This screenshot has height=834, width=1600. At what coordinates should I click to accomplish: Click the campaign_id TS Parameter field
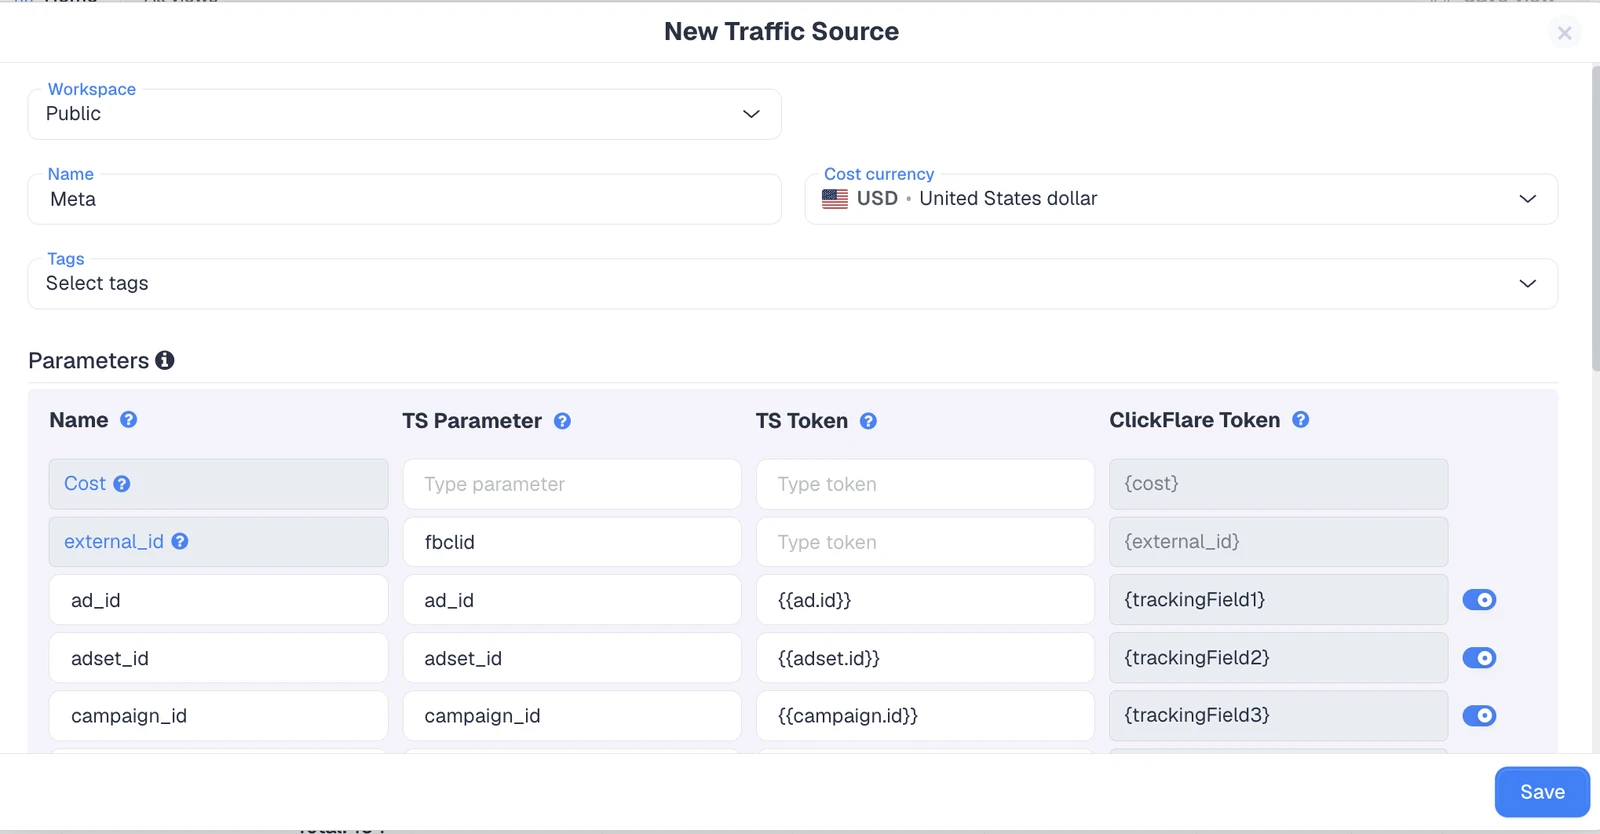point(572,716)
